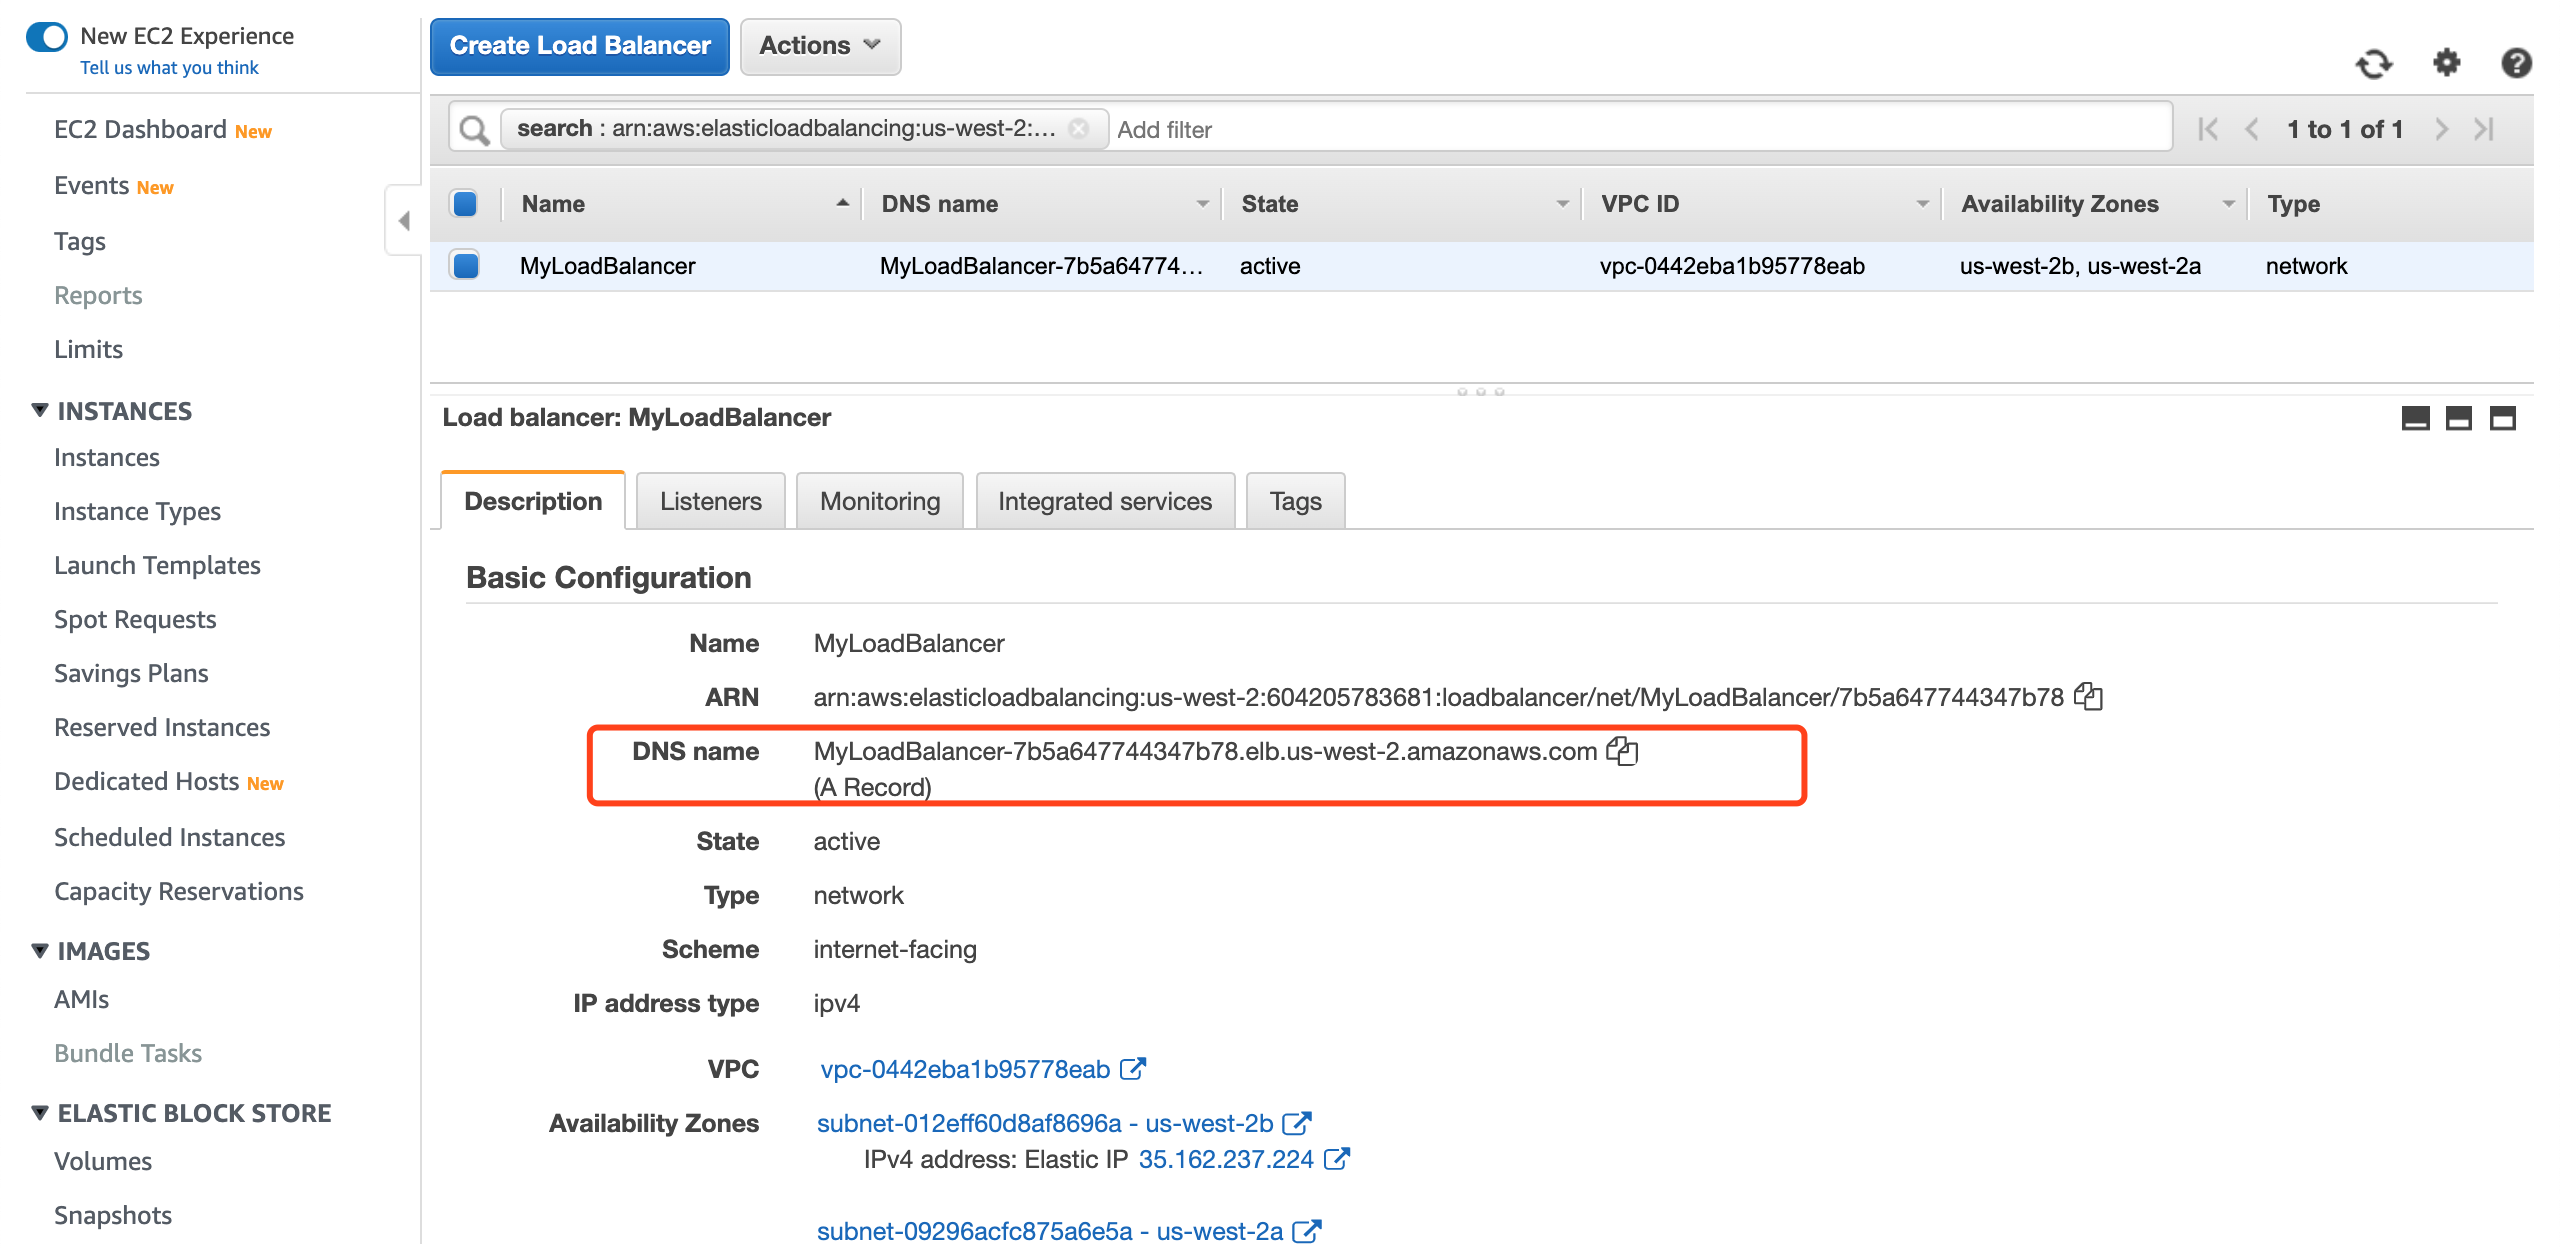Viewport: 2560px width, 1248px height.
Task: Maximize the details pane with the rightmost layout icon
Action: (x=2502, y=418)
